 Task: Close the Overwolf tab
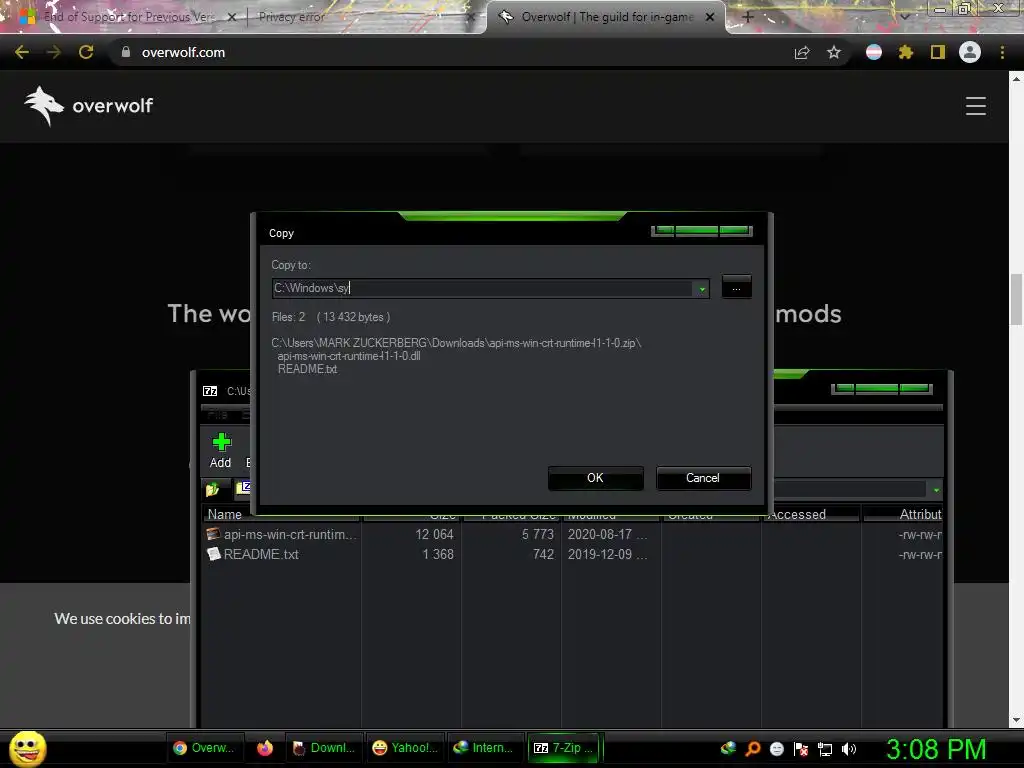(710, 17)
